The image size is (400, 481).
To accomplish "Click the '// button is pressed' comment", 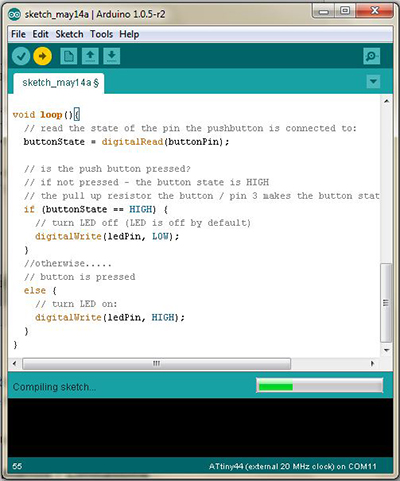I will [79, 277].
